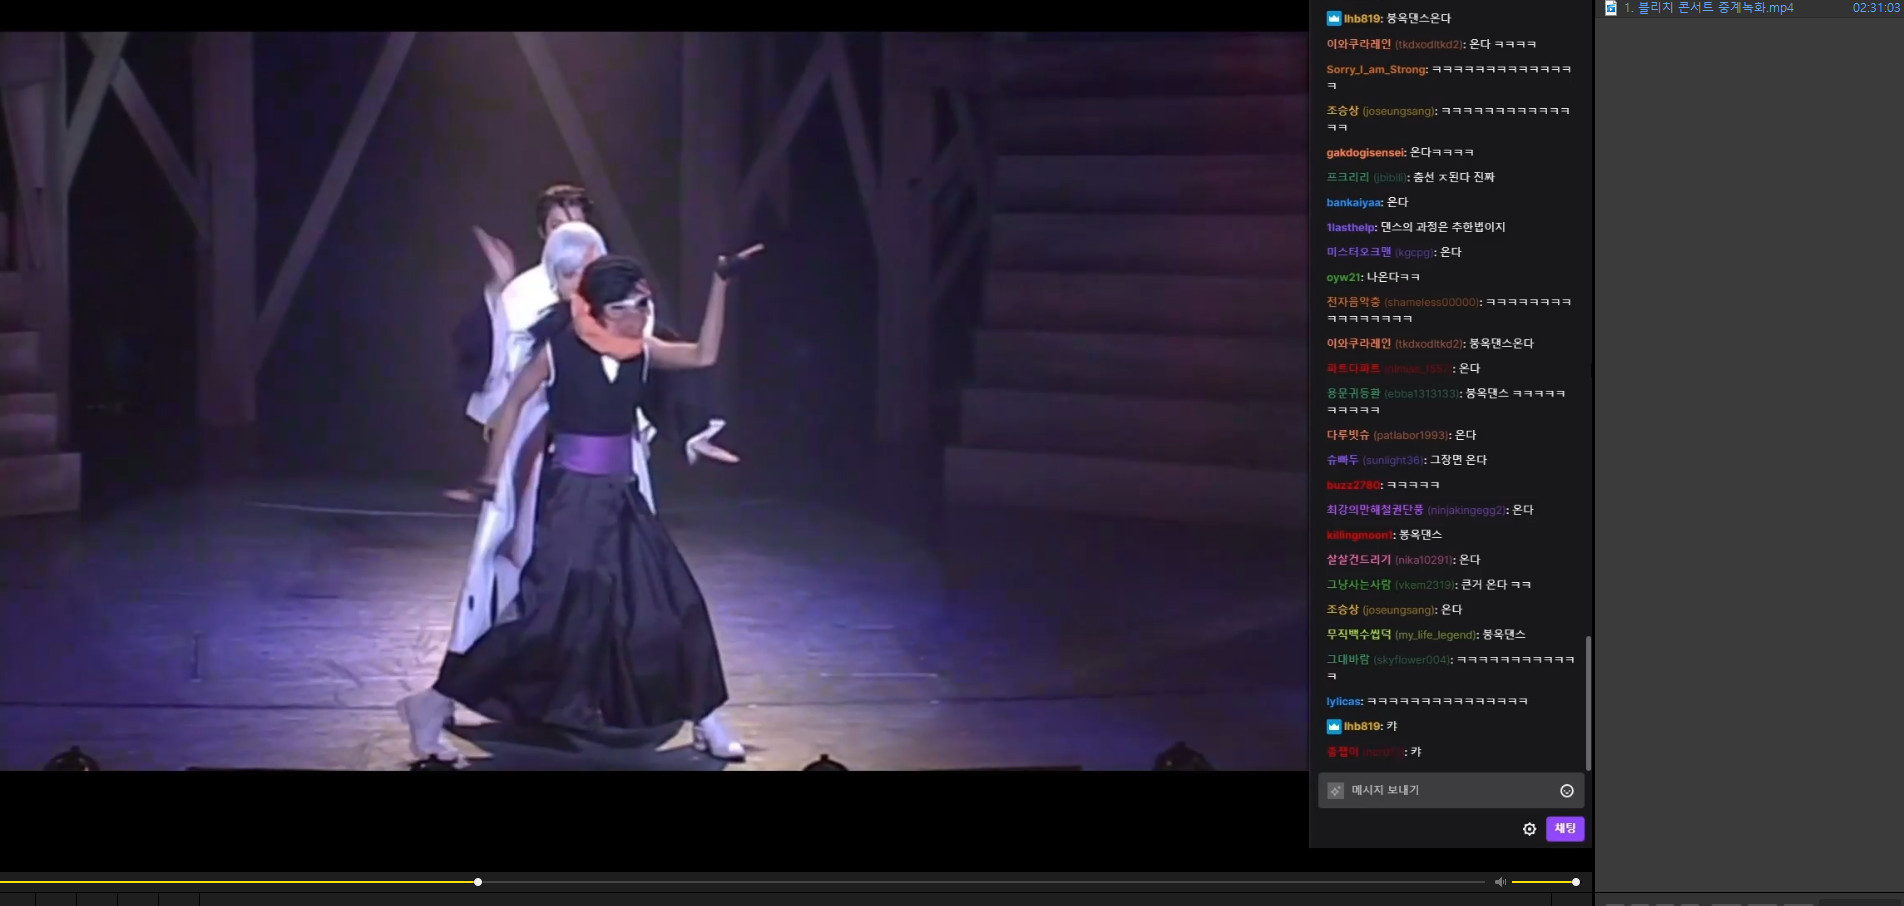The height and width of the screenshot is (906, 1904).
Task: Click username 다투빗슈 in chat
Action: [x=1348, y=435]
